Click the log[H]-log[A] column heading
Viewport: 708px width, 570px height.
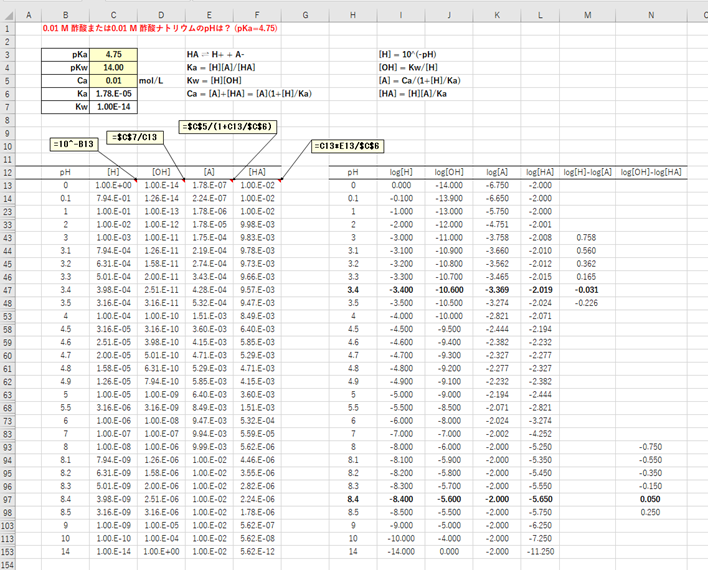coord(587,173)
